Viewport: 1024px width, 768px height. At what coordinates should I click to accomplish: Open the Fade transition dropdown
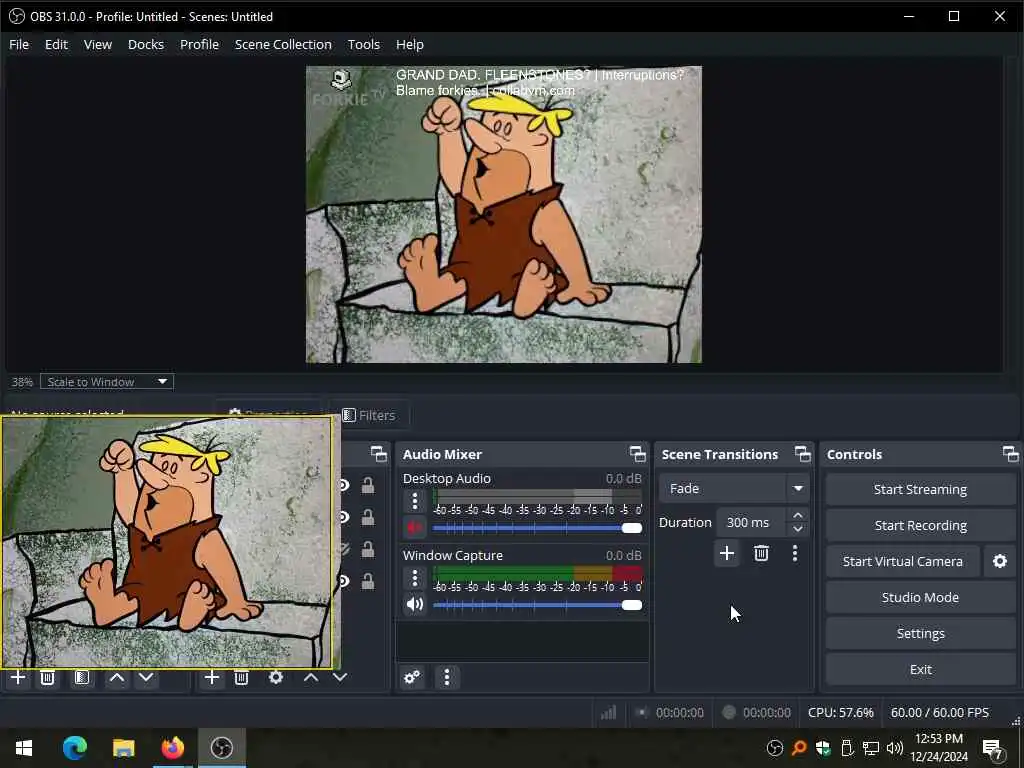click(734, 488)
